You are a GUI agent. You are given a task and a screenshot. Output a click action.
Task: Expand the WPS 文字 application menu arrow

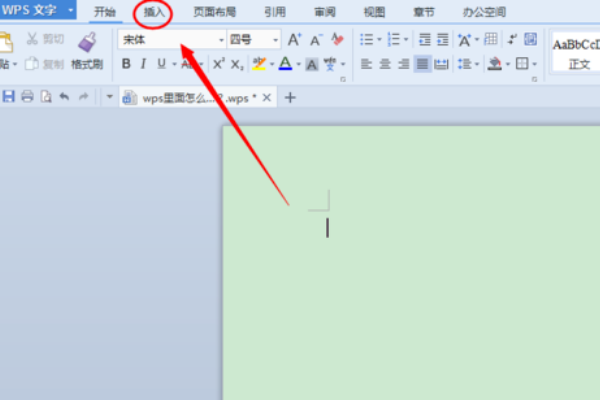click(71, 11)
